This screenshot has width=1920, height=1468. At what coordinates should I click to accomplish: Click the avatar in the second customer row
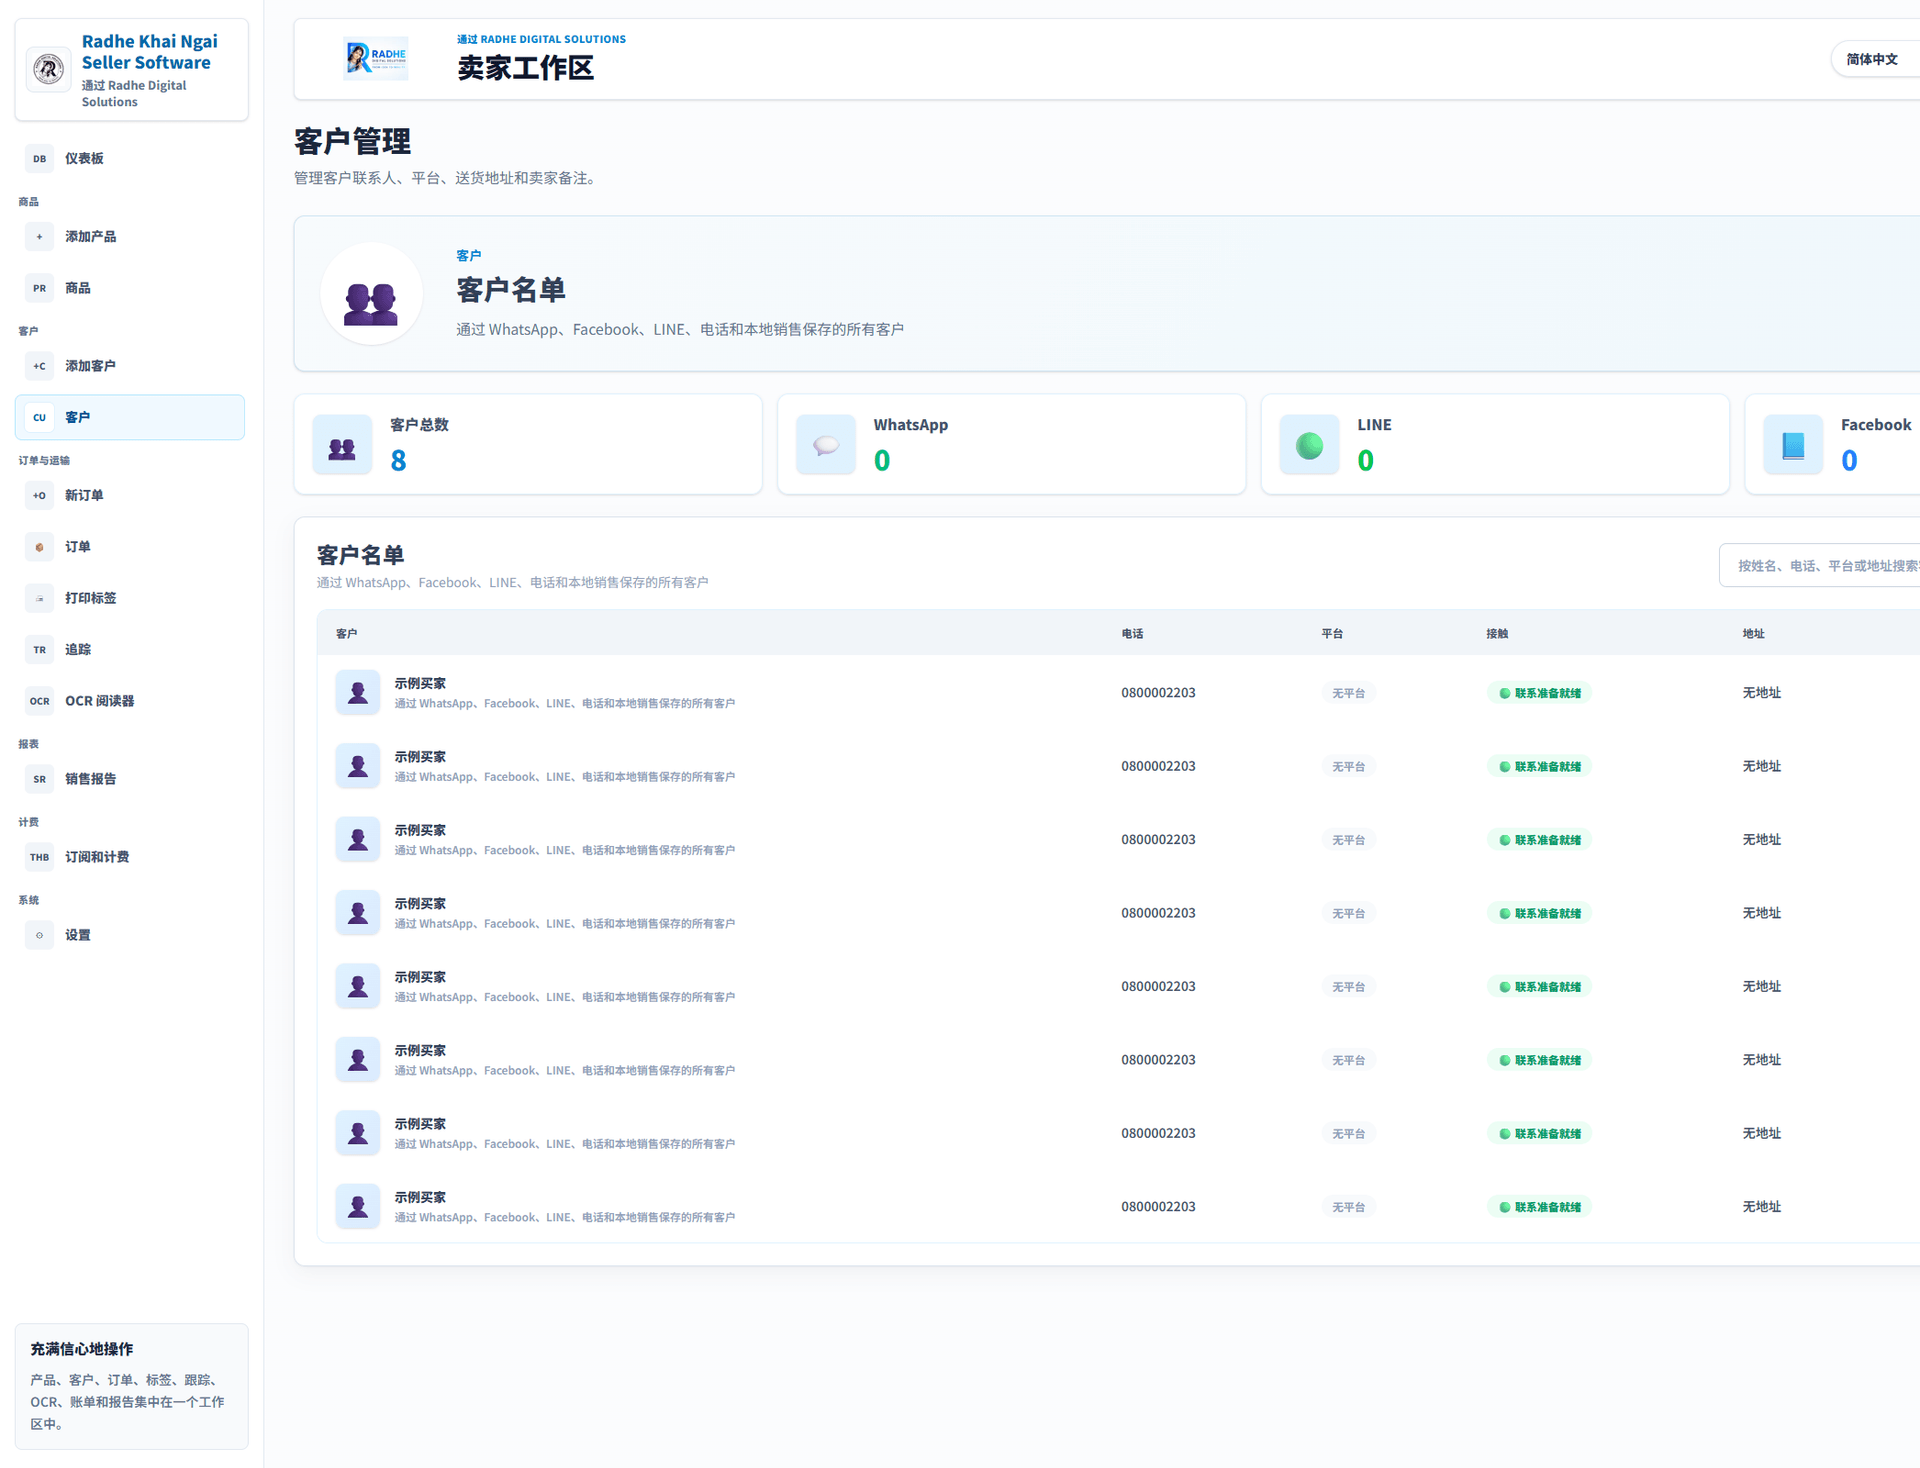coord(357,767)
